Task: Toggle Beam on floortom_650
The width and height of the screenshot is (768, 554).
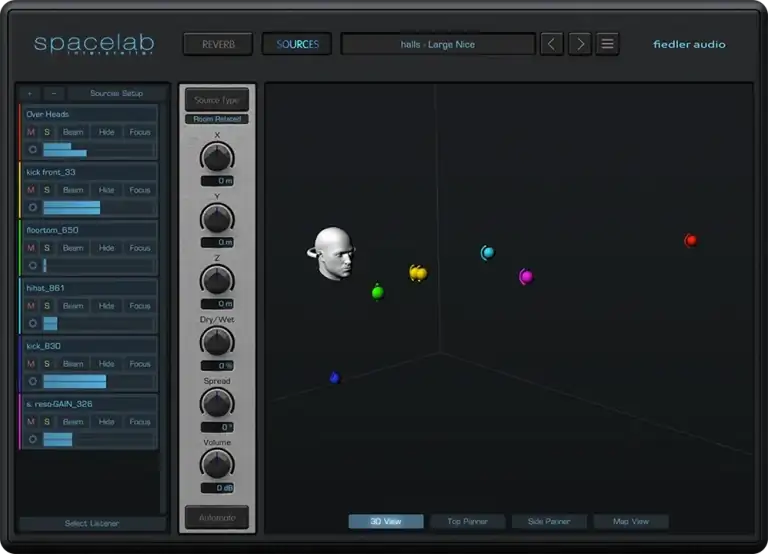Action: pos(73,248)
